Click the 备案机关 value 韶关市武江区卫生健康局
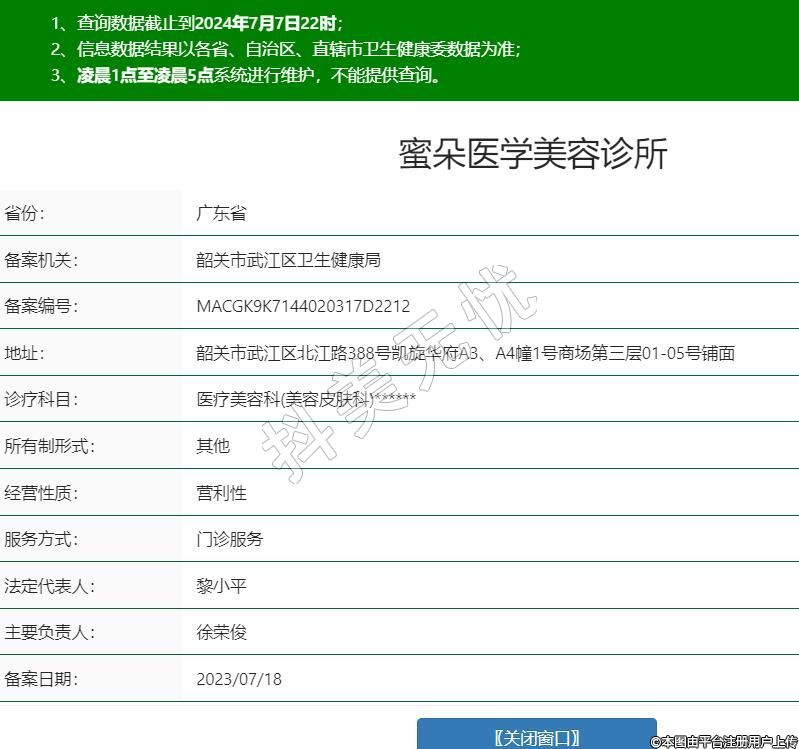799x749 pixels. [x=288, y=260]
